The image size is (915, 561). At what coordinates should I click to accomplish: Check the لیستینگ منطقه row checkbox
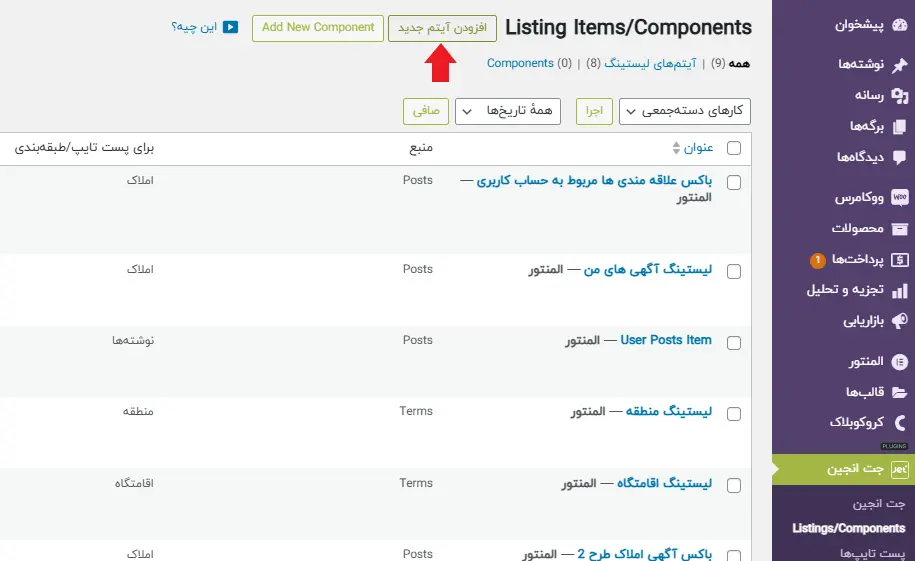pos(734,414)
